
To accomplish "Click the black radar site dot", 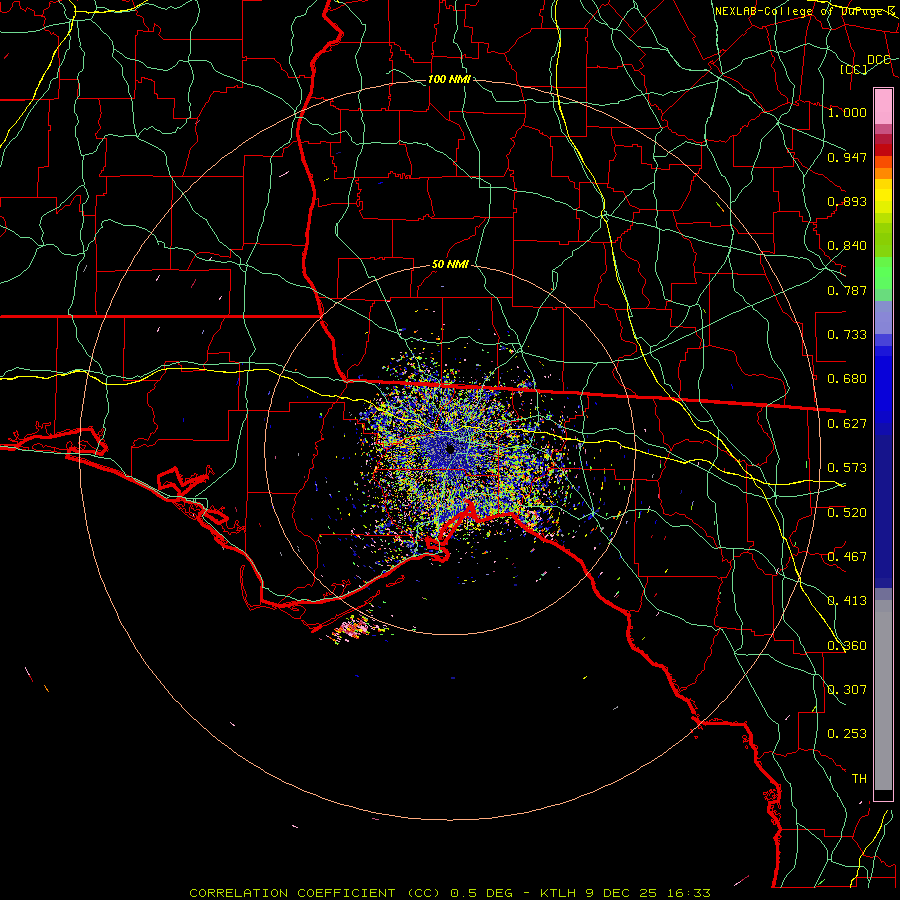I will point(450,449).
